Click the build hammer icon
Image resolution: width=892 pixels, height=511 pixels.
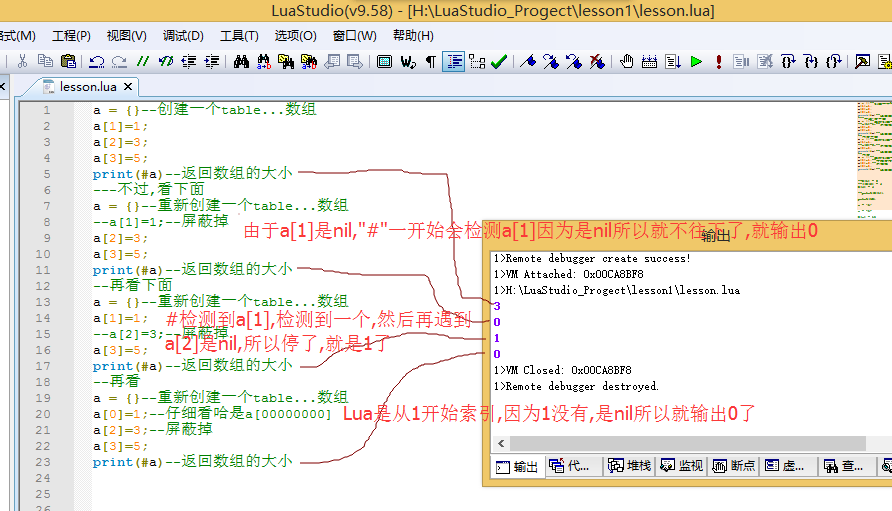(862, 61)
